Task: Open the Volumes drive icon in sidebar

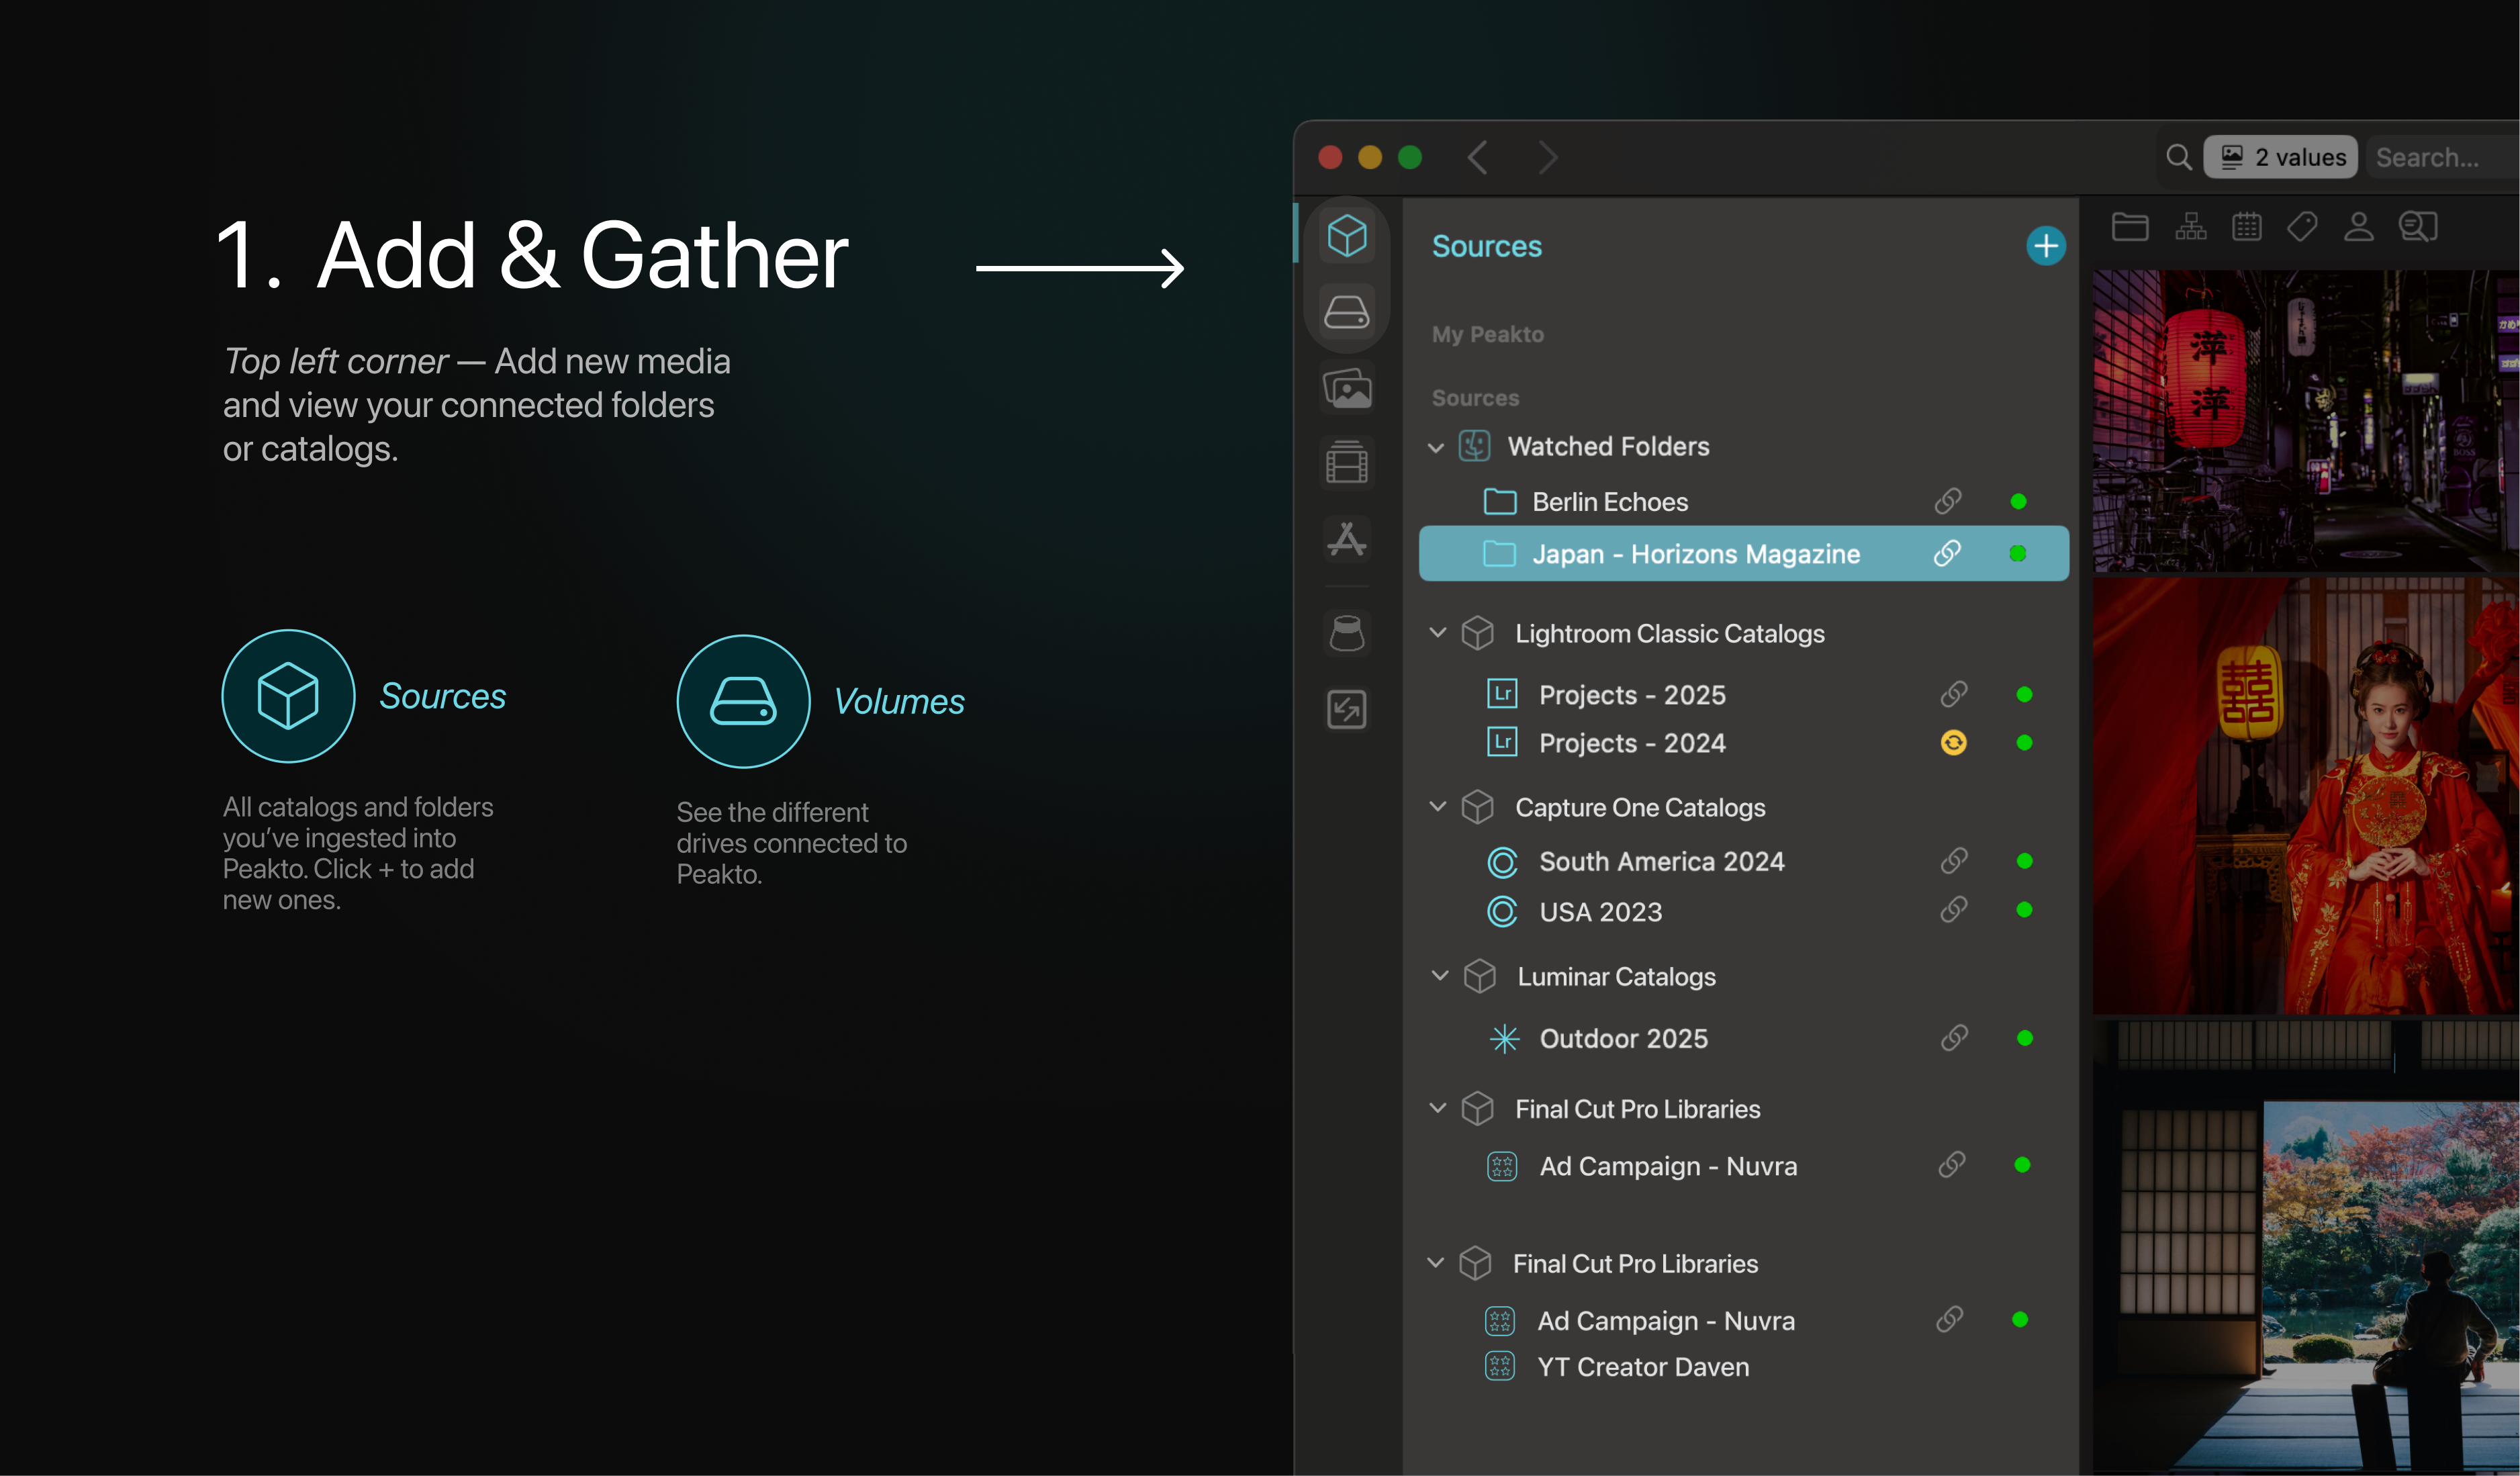Action: tap(1346, 312)
